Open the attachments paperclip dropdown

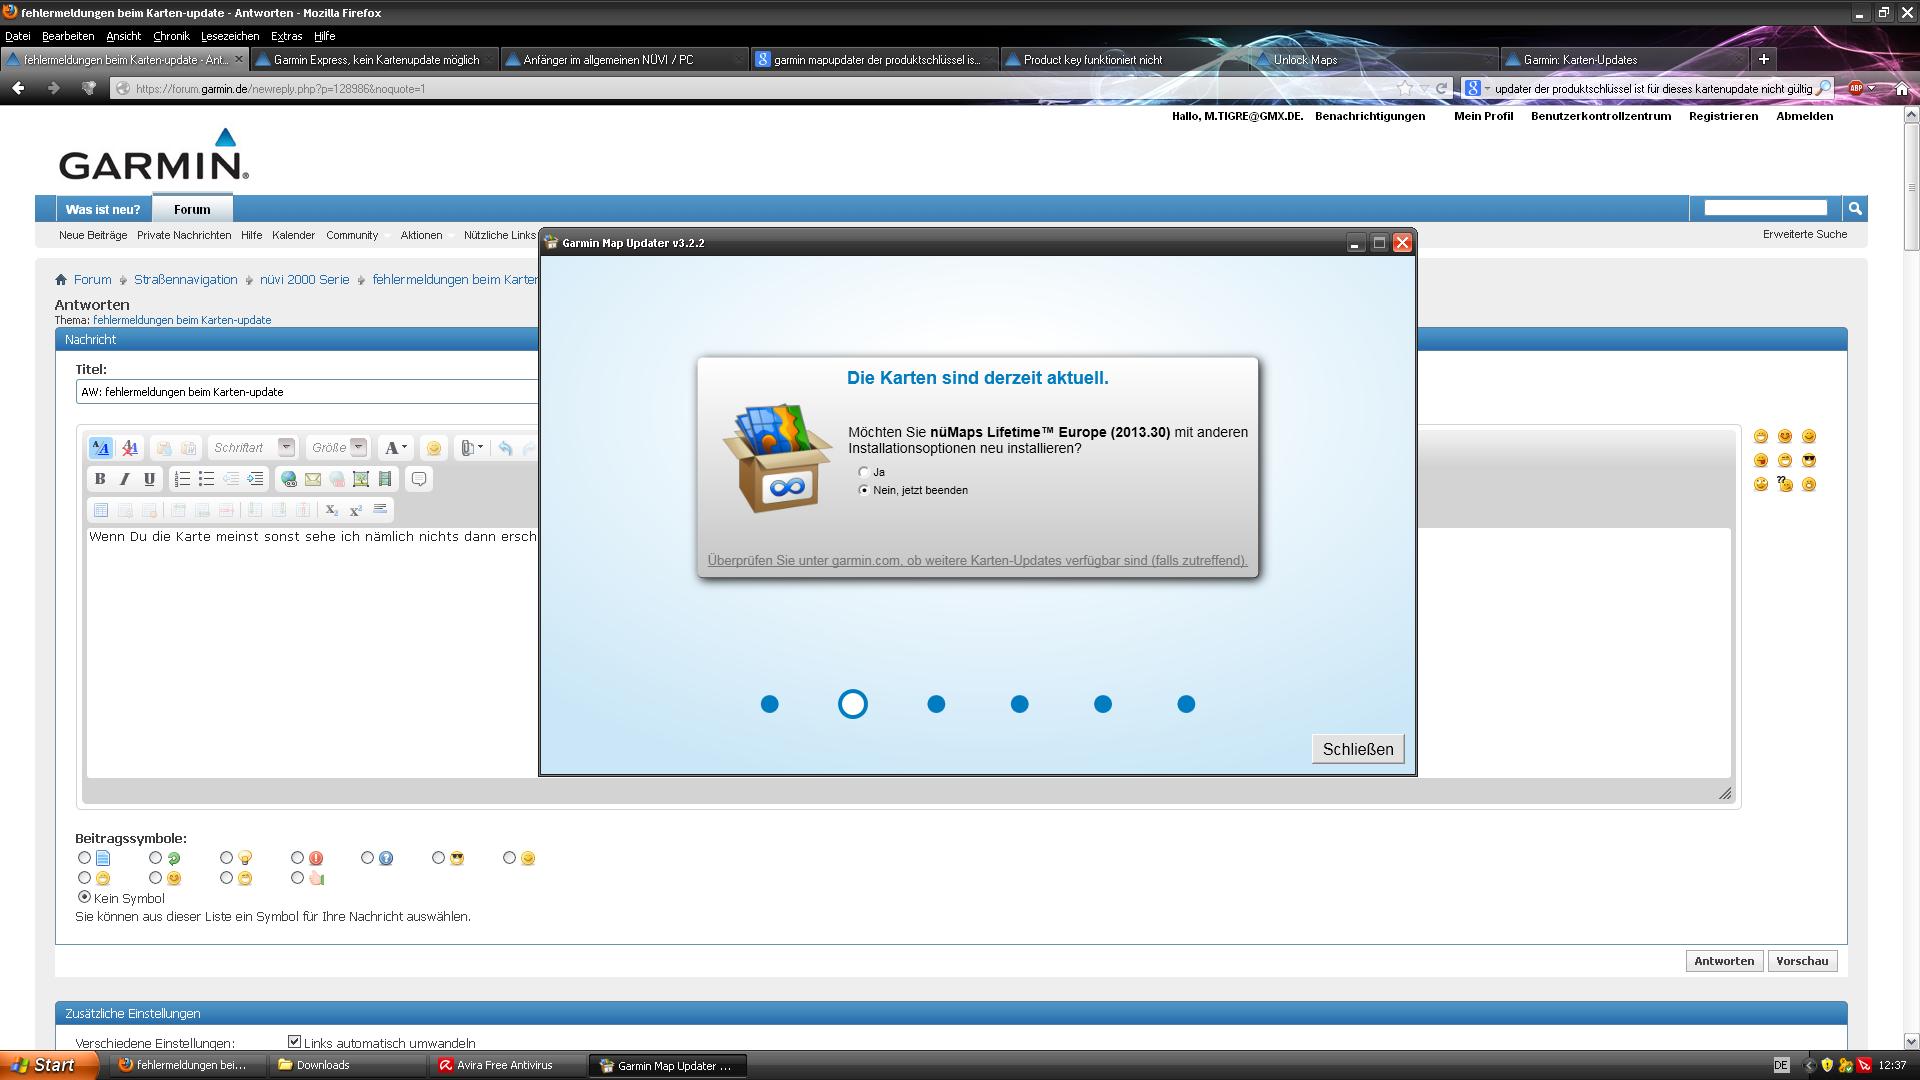point(471,448)
